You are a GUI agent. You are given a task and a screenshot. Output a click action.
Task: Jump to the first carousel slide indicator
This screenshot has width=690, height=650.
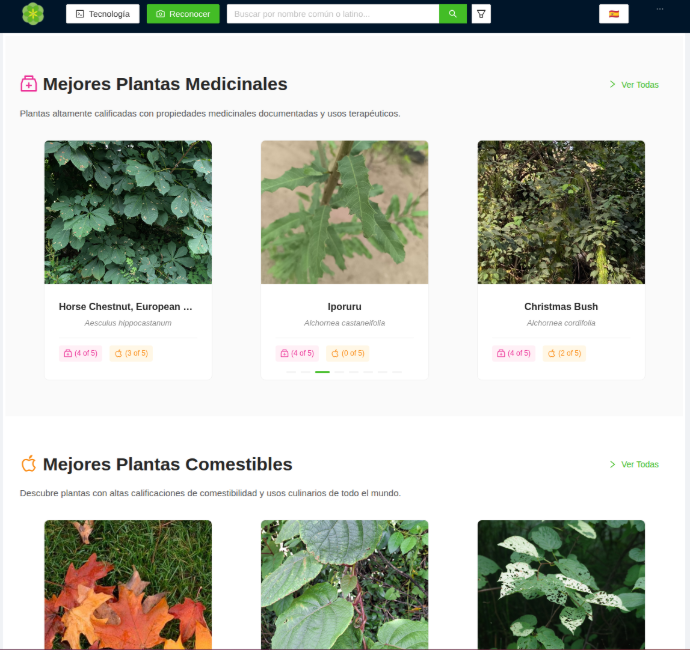[x=291, y=372]
